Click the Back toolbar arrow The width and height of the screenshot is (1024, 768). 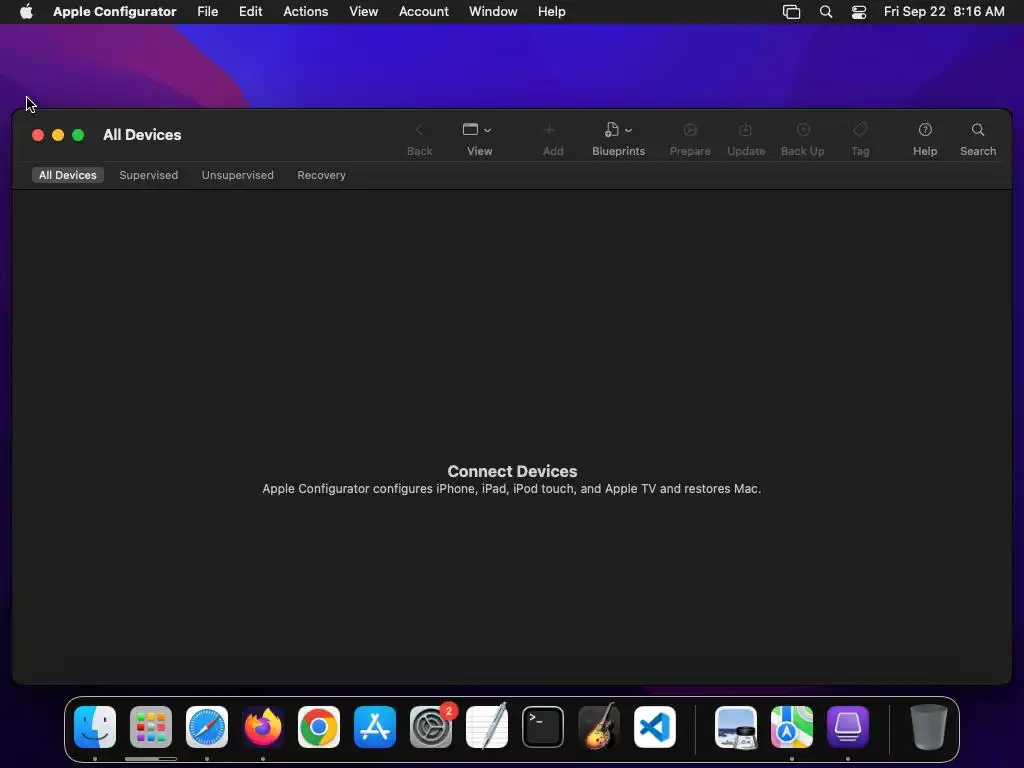[419, 130]
